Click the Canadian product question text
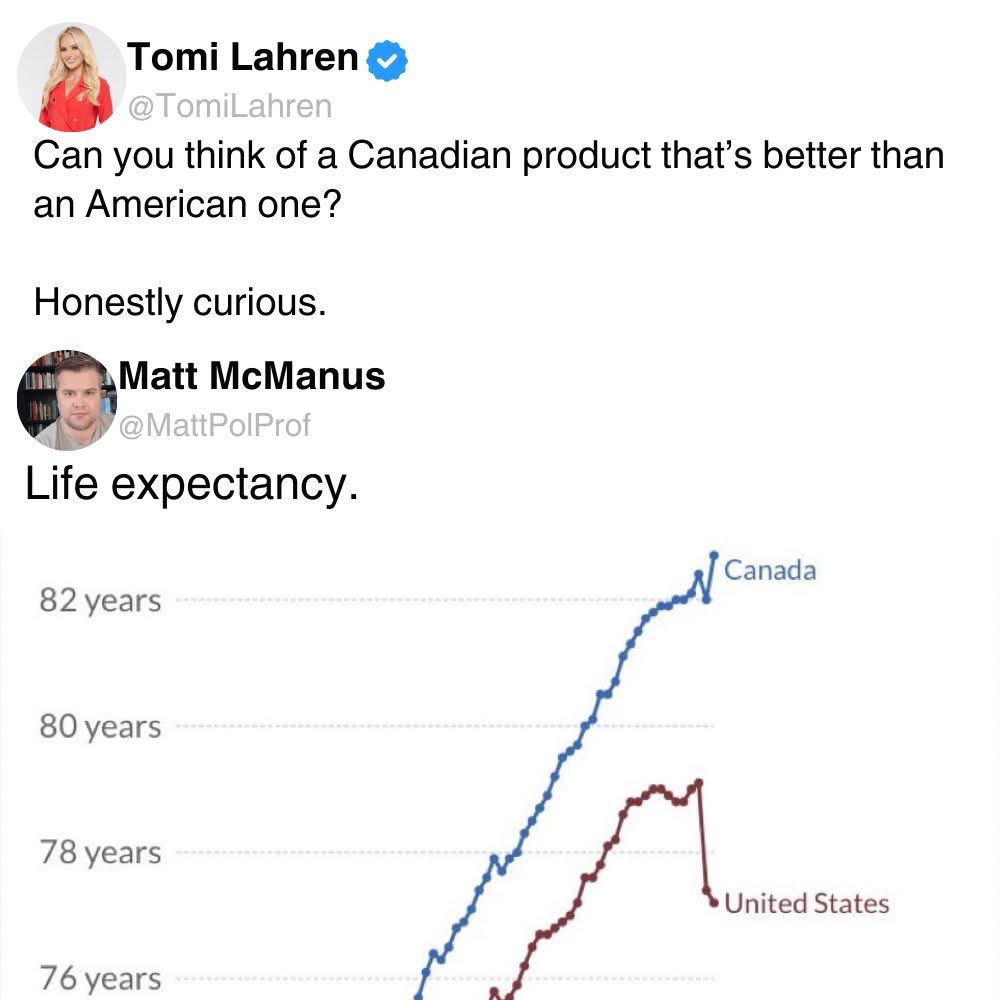 489,180
